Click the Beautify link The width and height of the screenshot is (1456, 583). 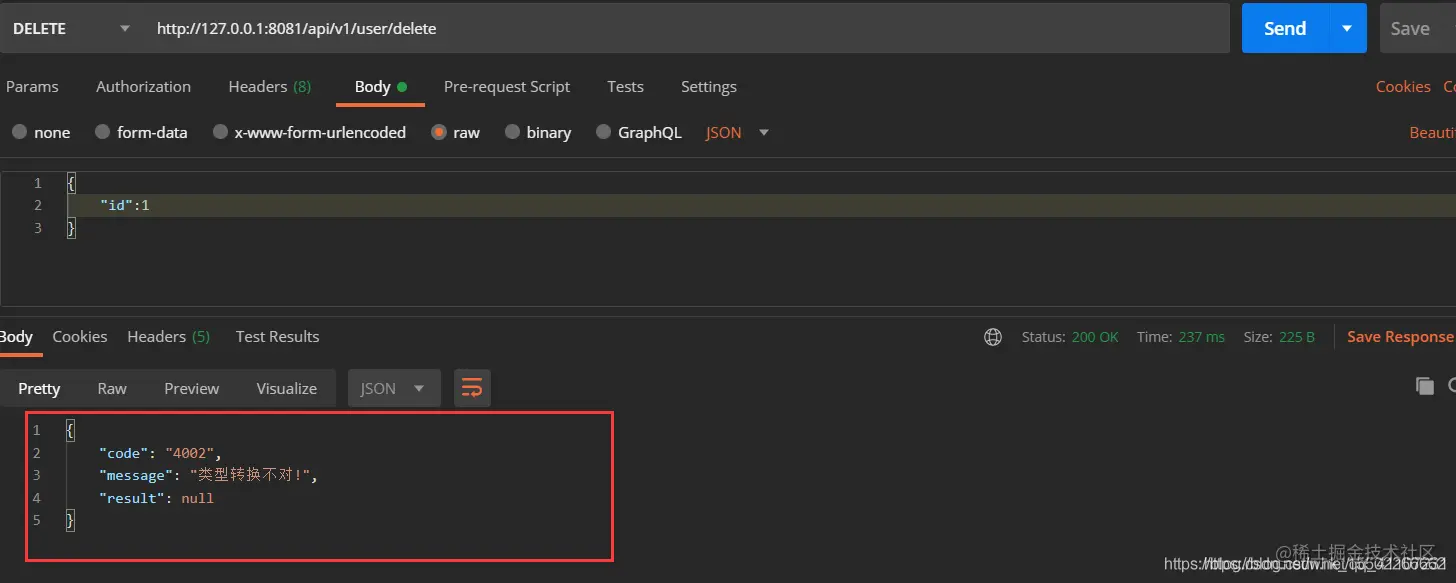(x=1432, y=132)
